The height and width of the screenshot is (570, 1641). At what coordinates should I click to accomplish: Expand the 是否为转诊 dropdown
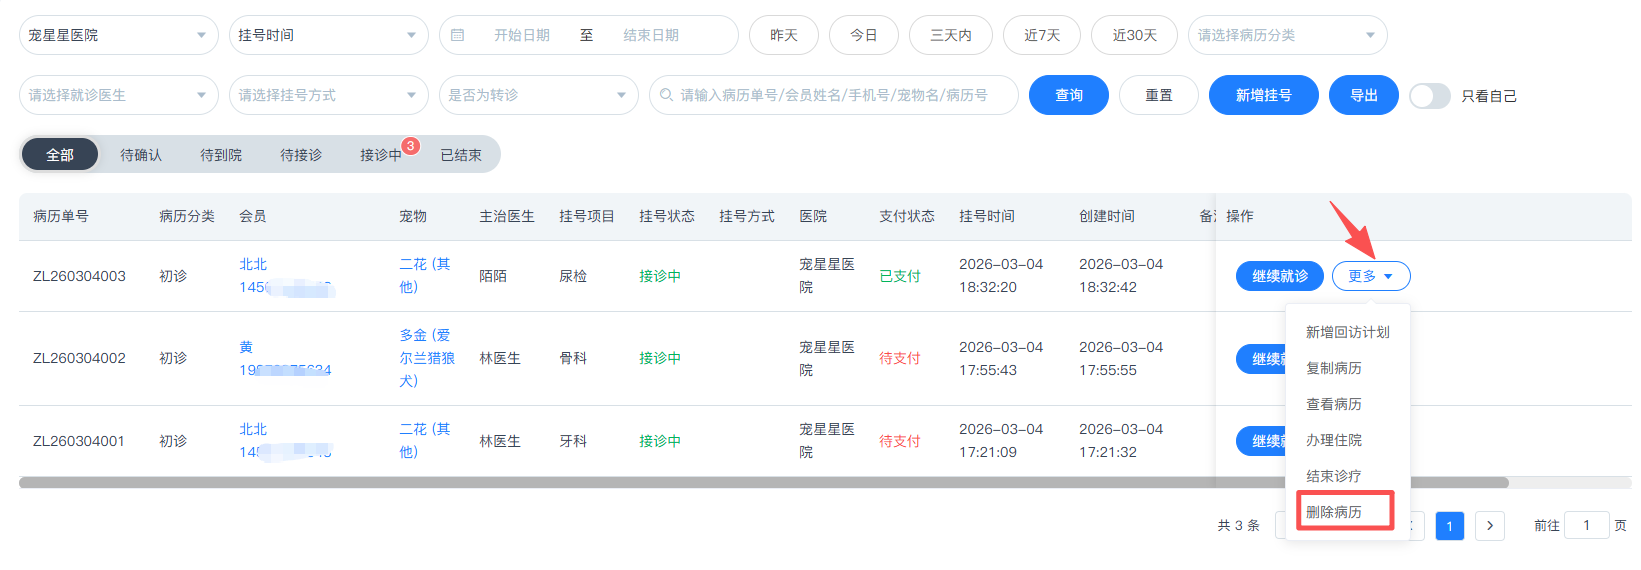point(538,95)
